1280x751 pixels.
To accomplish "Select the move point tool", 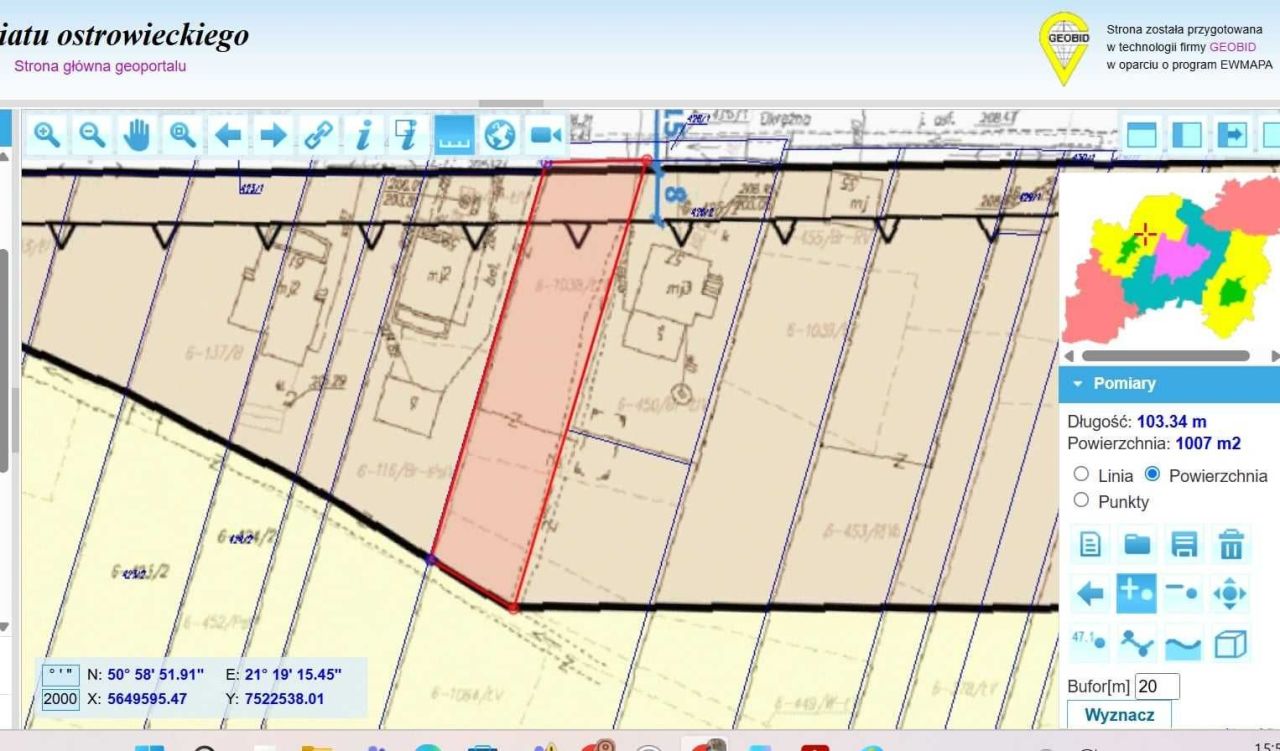I will 1230,592.
